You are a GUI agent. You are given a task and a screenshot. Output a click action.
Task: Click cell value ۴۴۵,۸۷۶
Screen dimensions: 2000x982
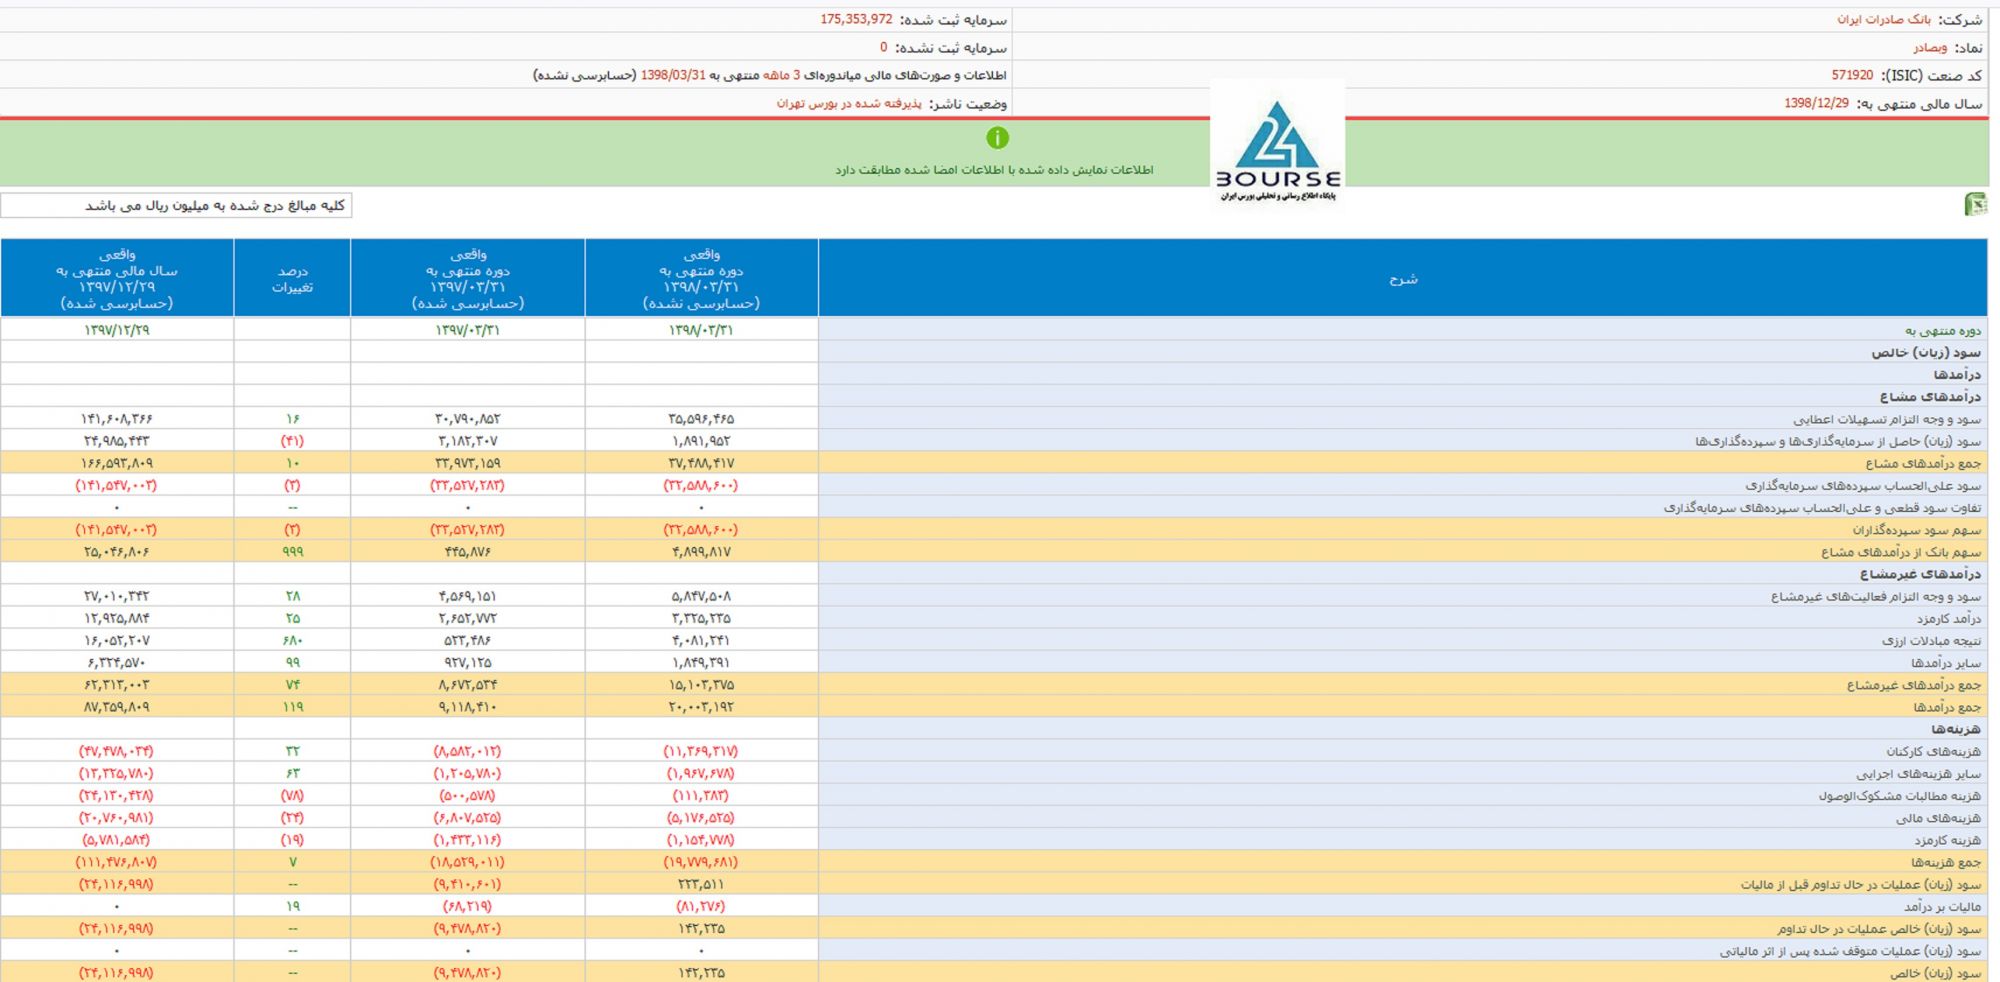click(x=467, y=552)
